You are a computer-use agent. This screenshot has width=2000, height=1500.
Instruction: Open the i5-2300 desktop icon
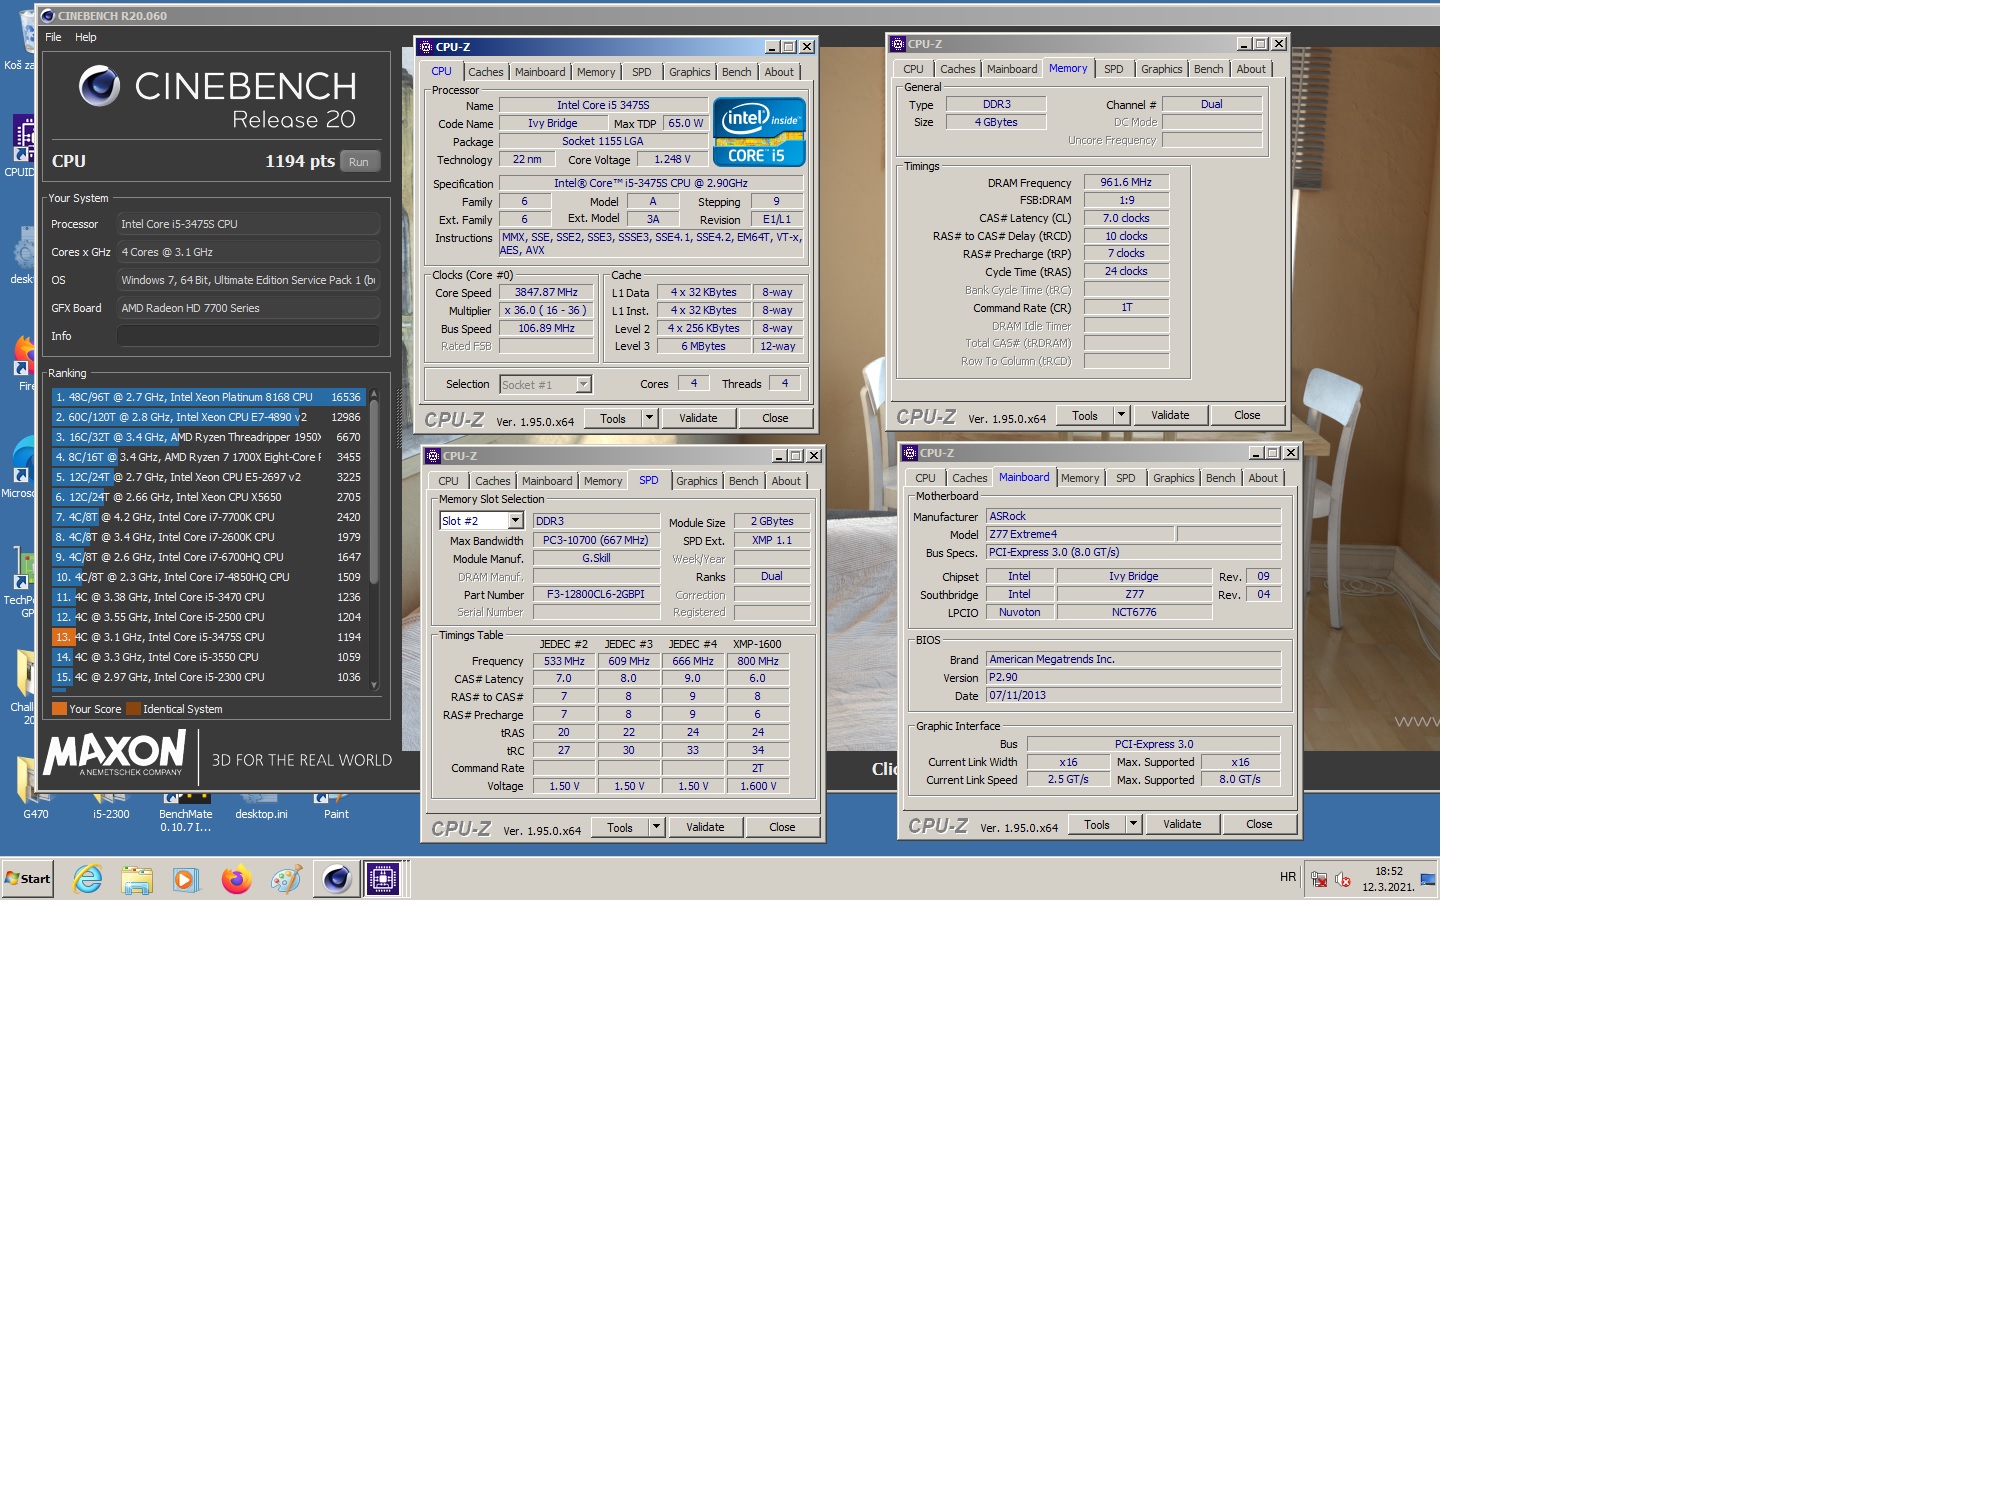point(111,806)
